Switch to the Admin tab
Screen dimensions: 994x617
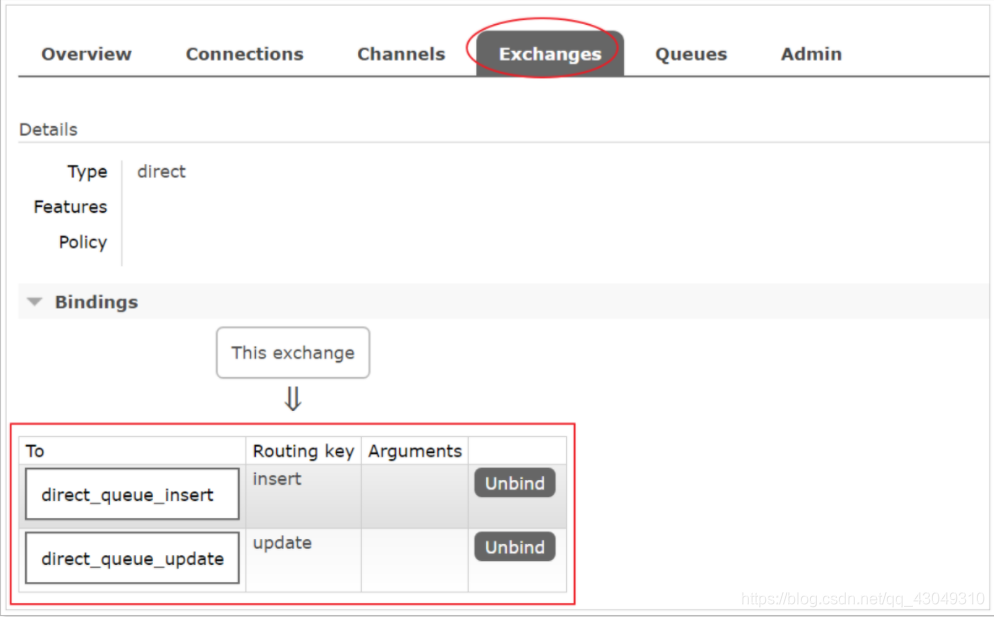coord(811,55)
